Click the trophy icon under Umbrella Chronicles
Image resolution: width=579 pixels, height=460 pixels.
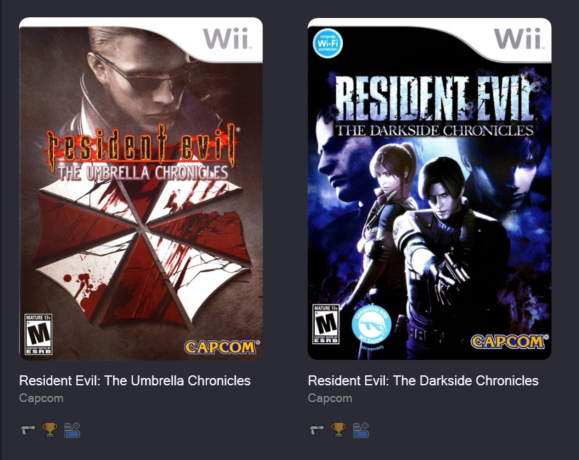[x=50, y=430]
